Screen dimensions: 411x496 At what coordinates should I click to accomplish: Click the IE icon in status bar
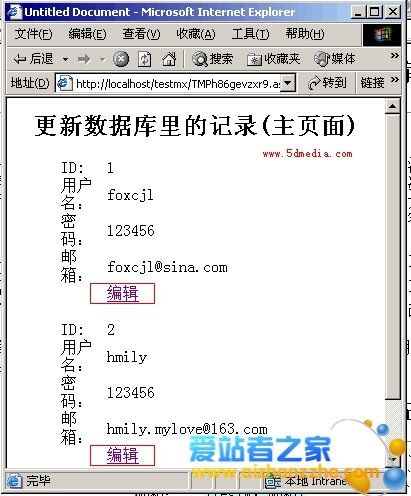pos(15,481)
